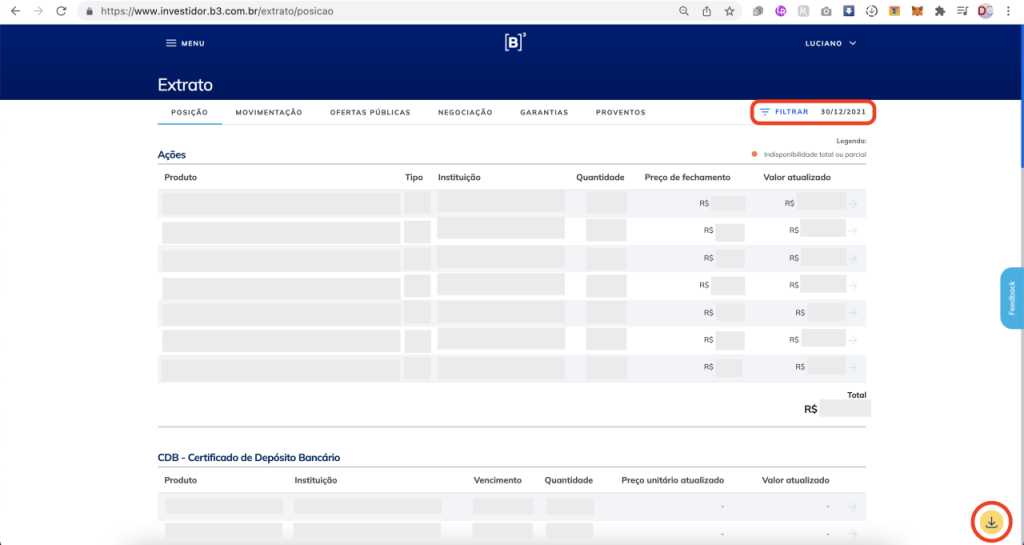Screen dimensions: 1024x545
Task: Open the hamburger MENU
Action: coord(185,43)
